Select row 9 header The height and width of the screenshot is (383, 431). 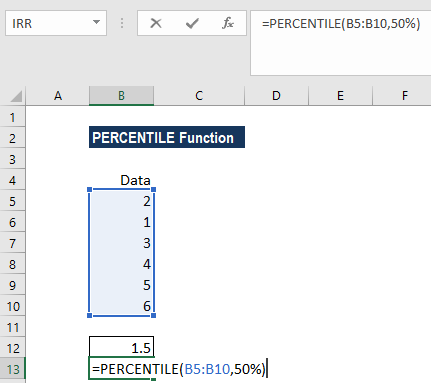[12, 285]
